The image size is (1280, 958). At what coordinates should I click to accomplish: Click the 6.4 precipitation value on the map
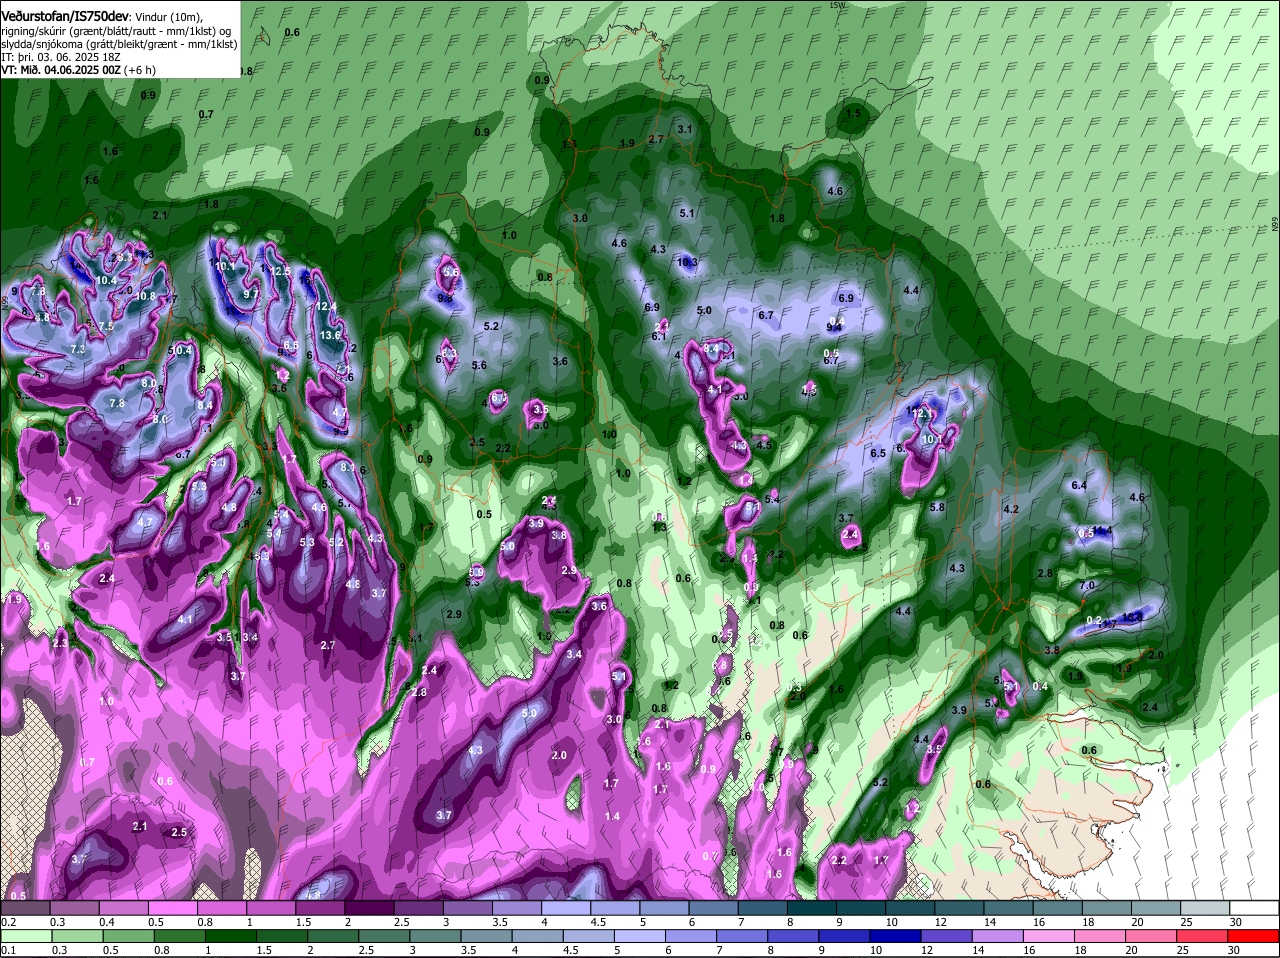point(1079,485)
